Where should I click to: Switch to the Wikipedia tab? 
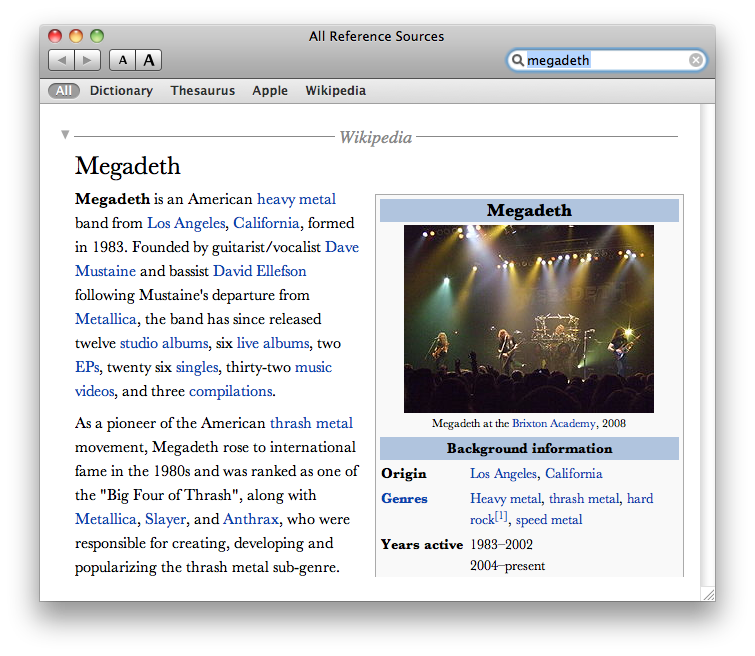coord(336,91)
